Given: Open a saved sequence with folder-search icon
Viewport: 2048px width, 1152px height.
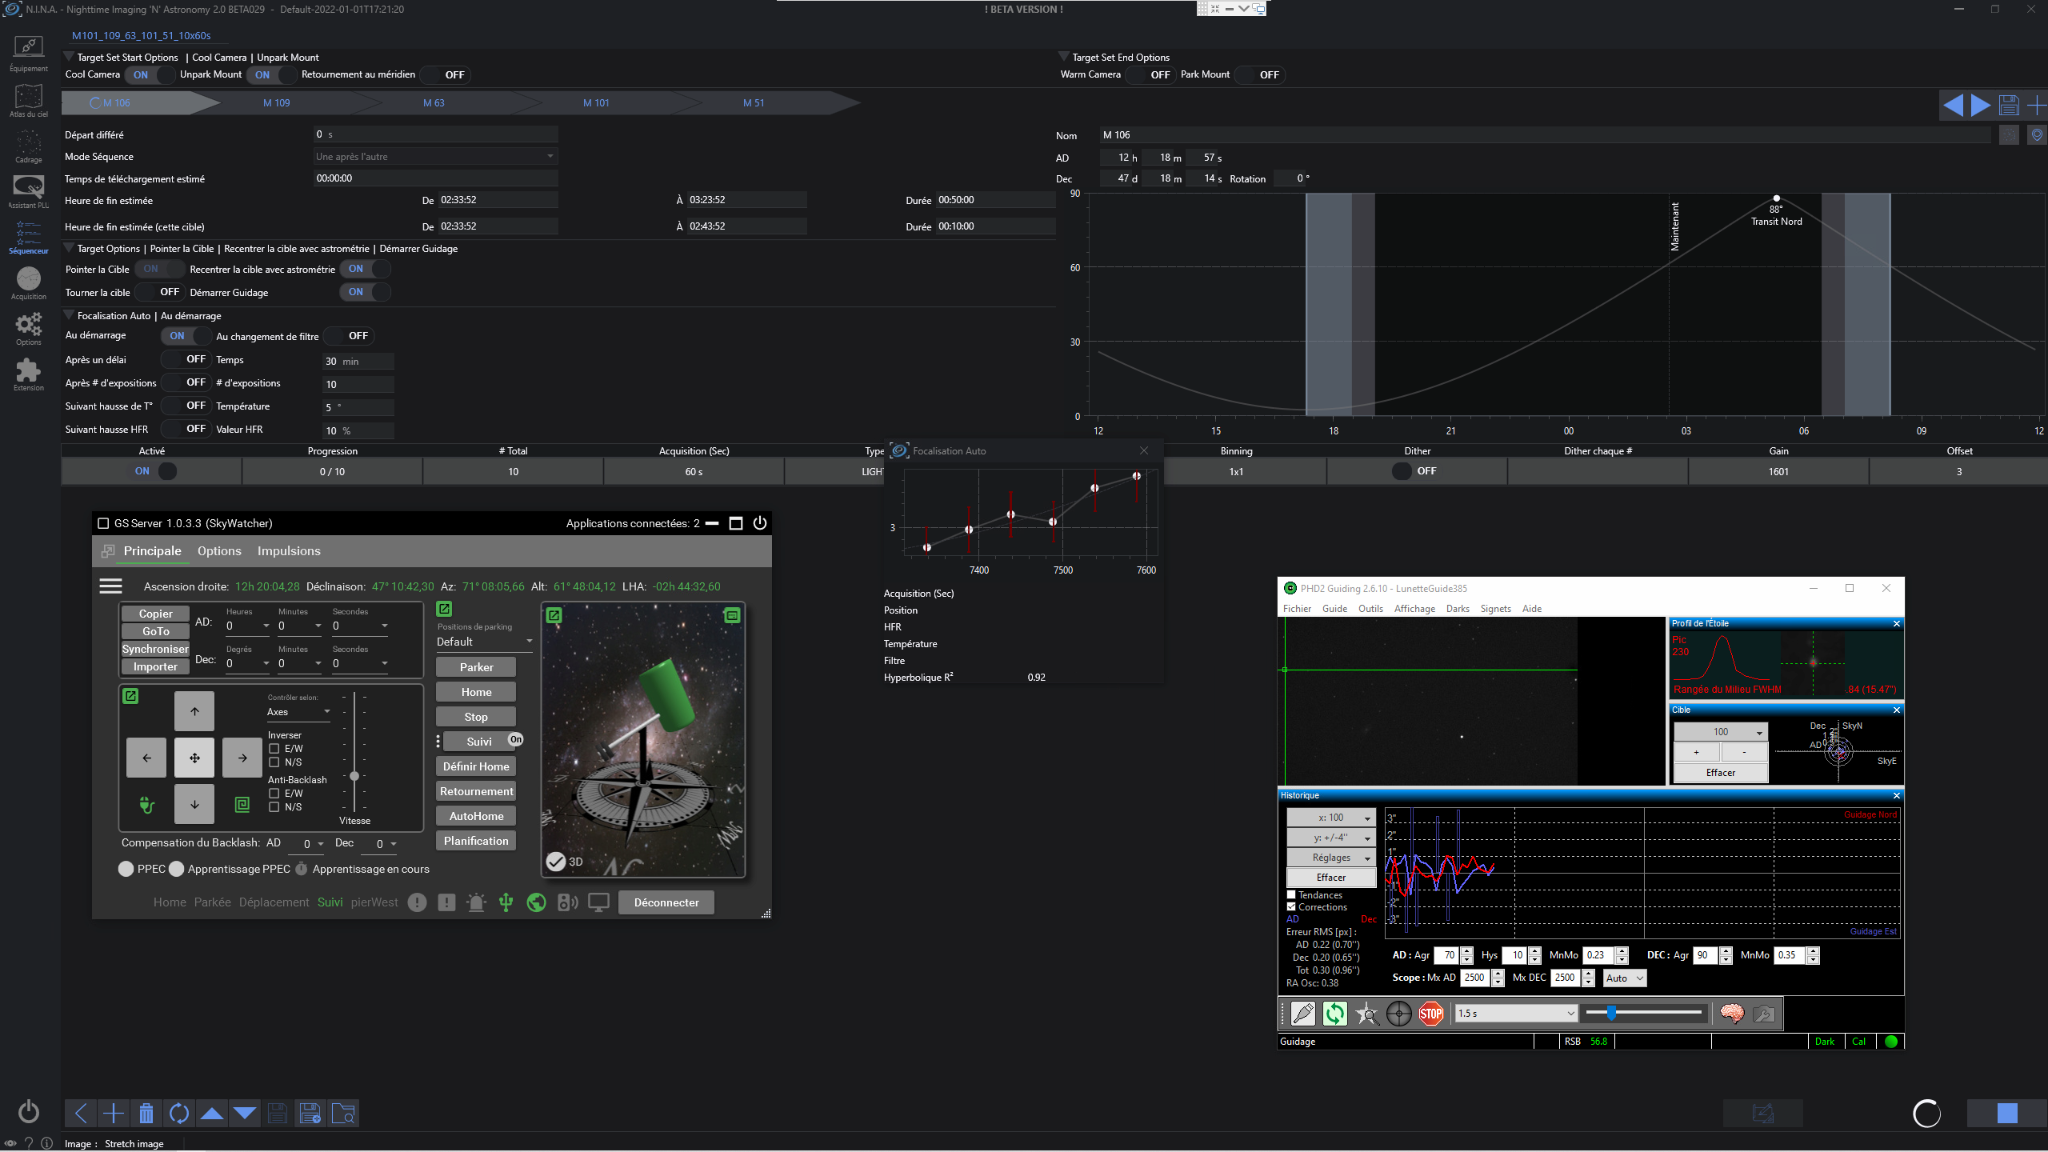Looking at the screenshot, I should pyautogui.click(x=343, y=1113).
